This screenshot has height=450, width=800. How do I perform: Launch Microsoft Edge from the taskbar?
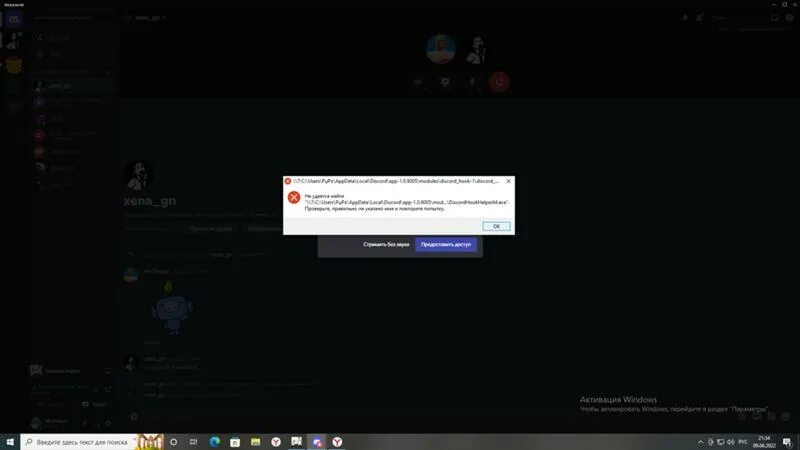click(215, 442)
